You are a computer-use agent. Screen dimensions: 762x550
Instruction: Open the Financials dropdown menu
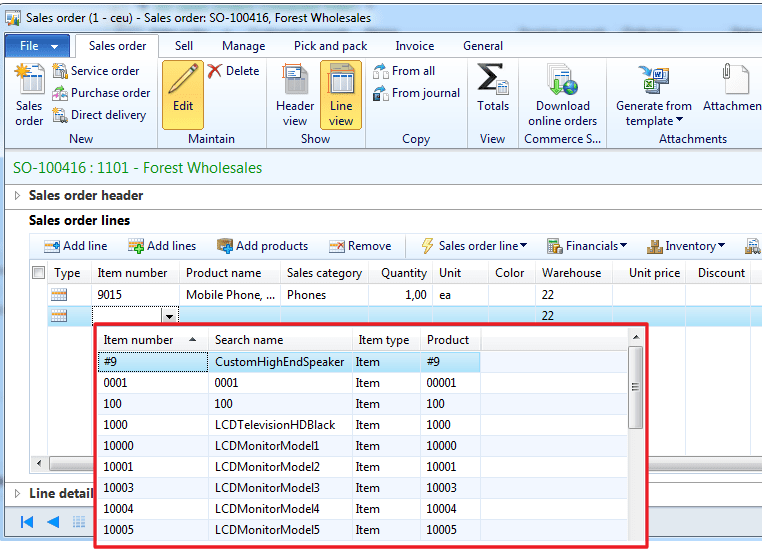pos(587,246)
